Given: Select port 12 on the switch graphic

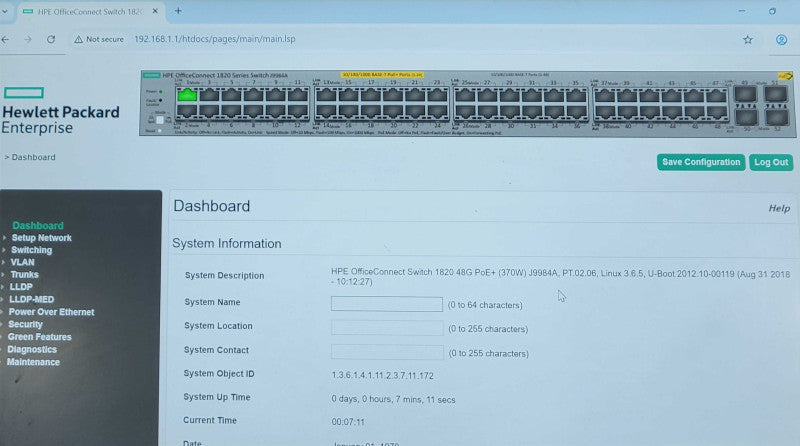Looking at the screenshot, I should pyautogui.click(x=298, y=112).
